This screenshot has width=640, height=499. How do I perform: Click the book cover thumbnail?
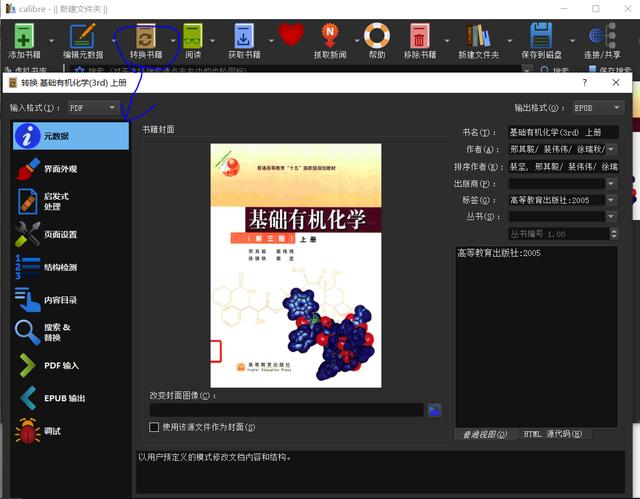(296, 265)
